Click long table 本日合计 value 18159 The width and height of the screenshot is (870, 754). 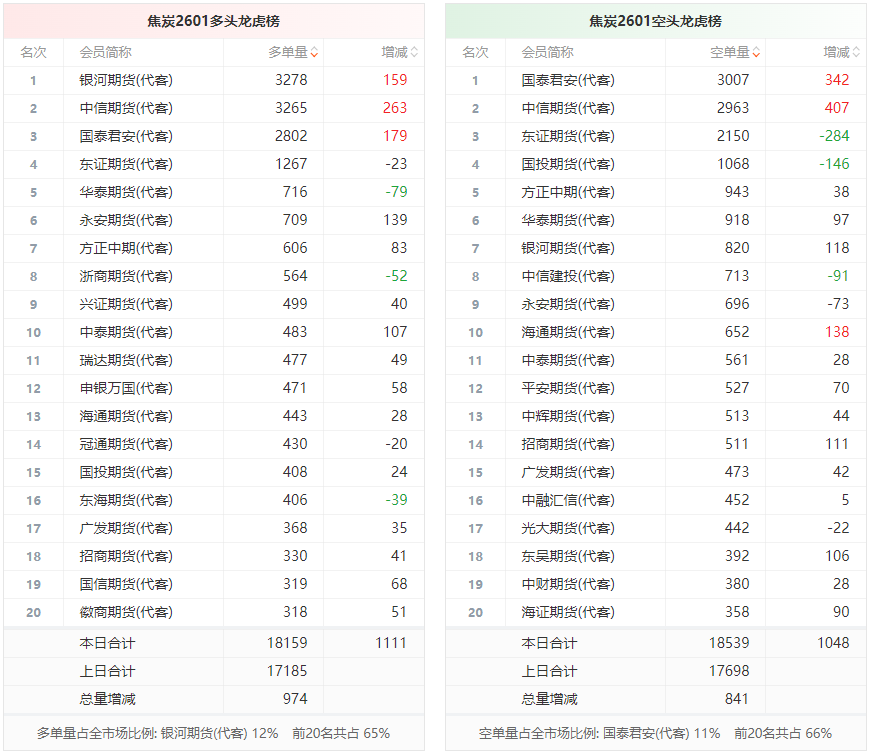[287, 643]
